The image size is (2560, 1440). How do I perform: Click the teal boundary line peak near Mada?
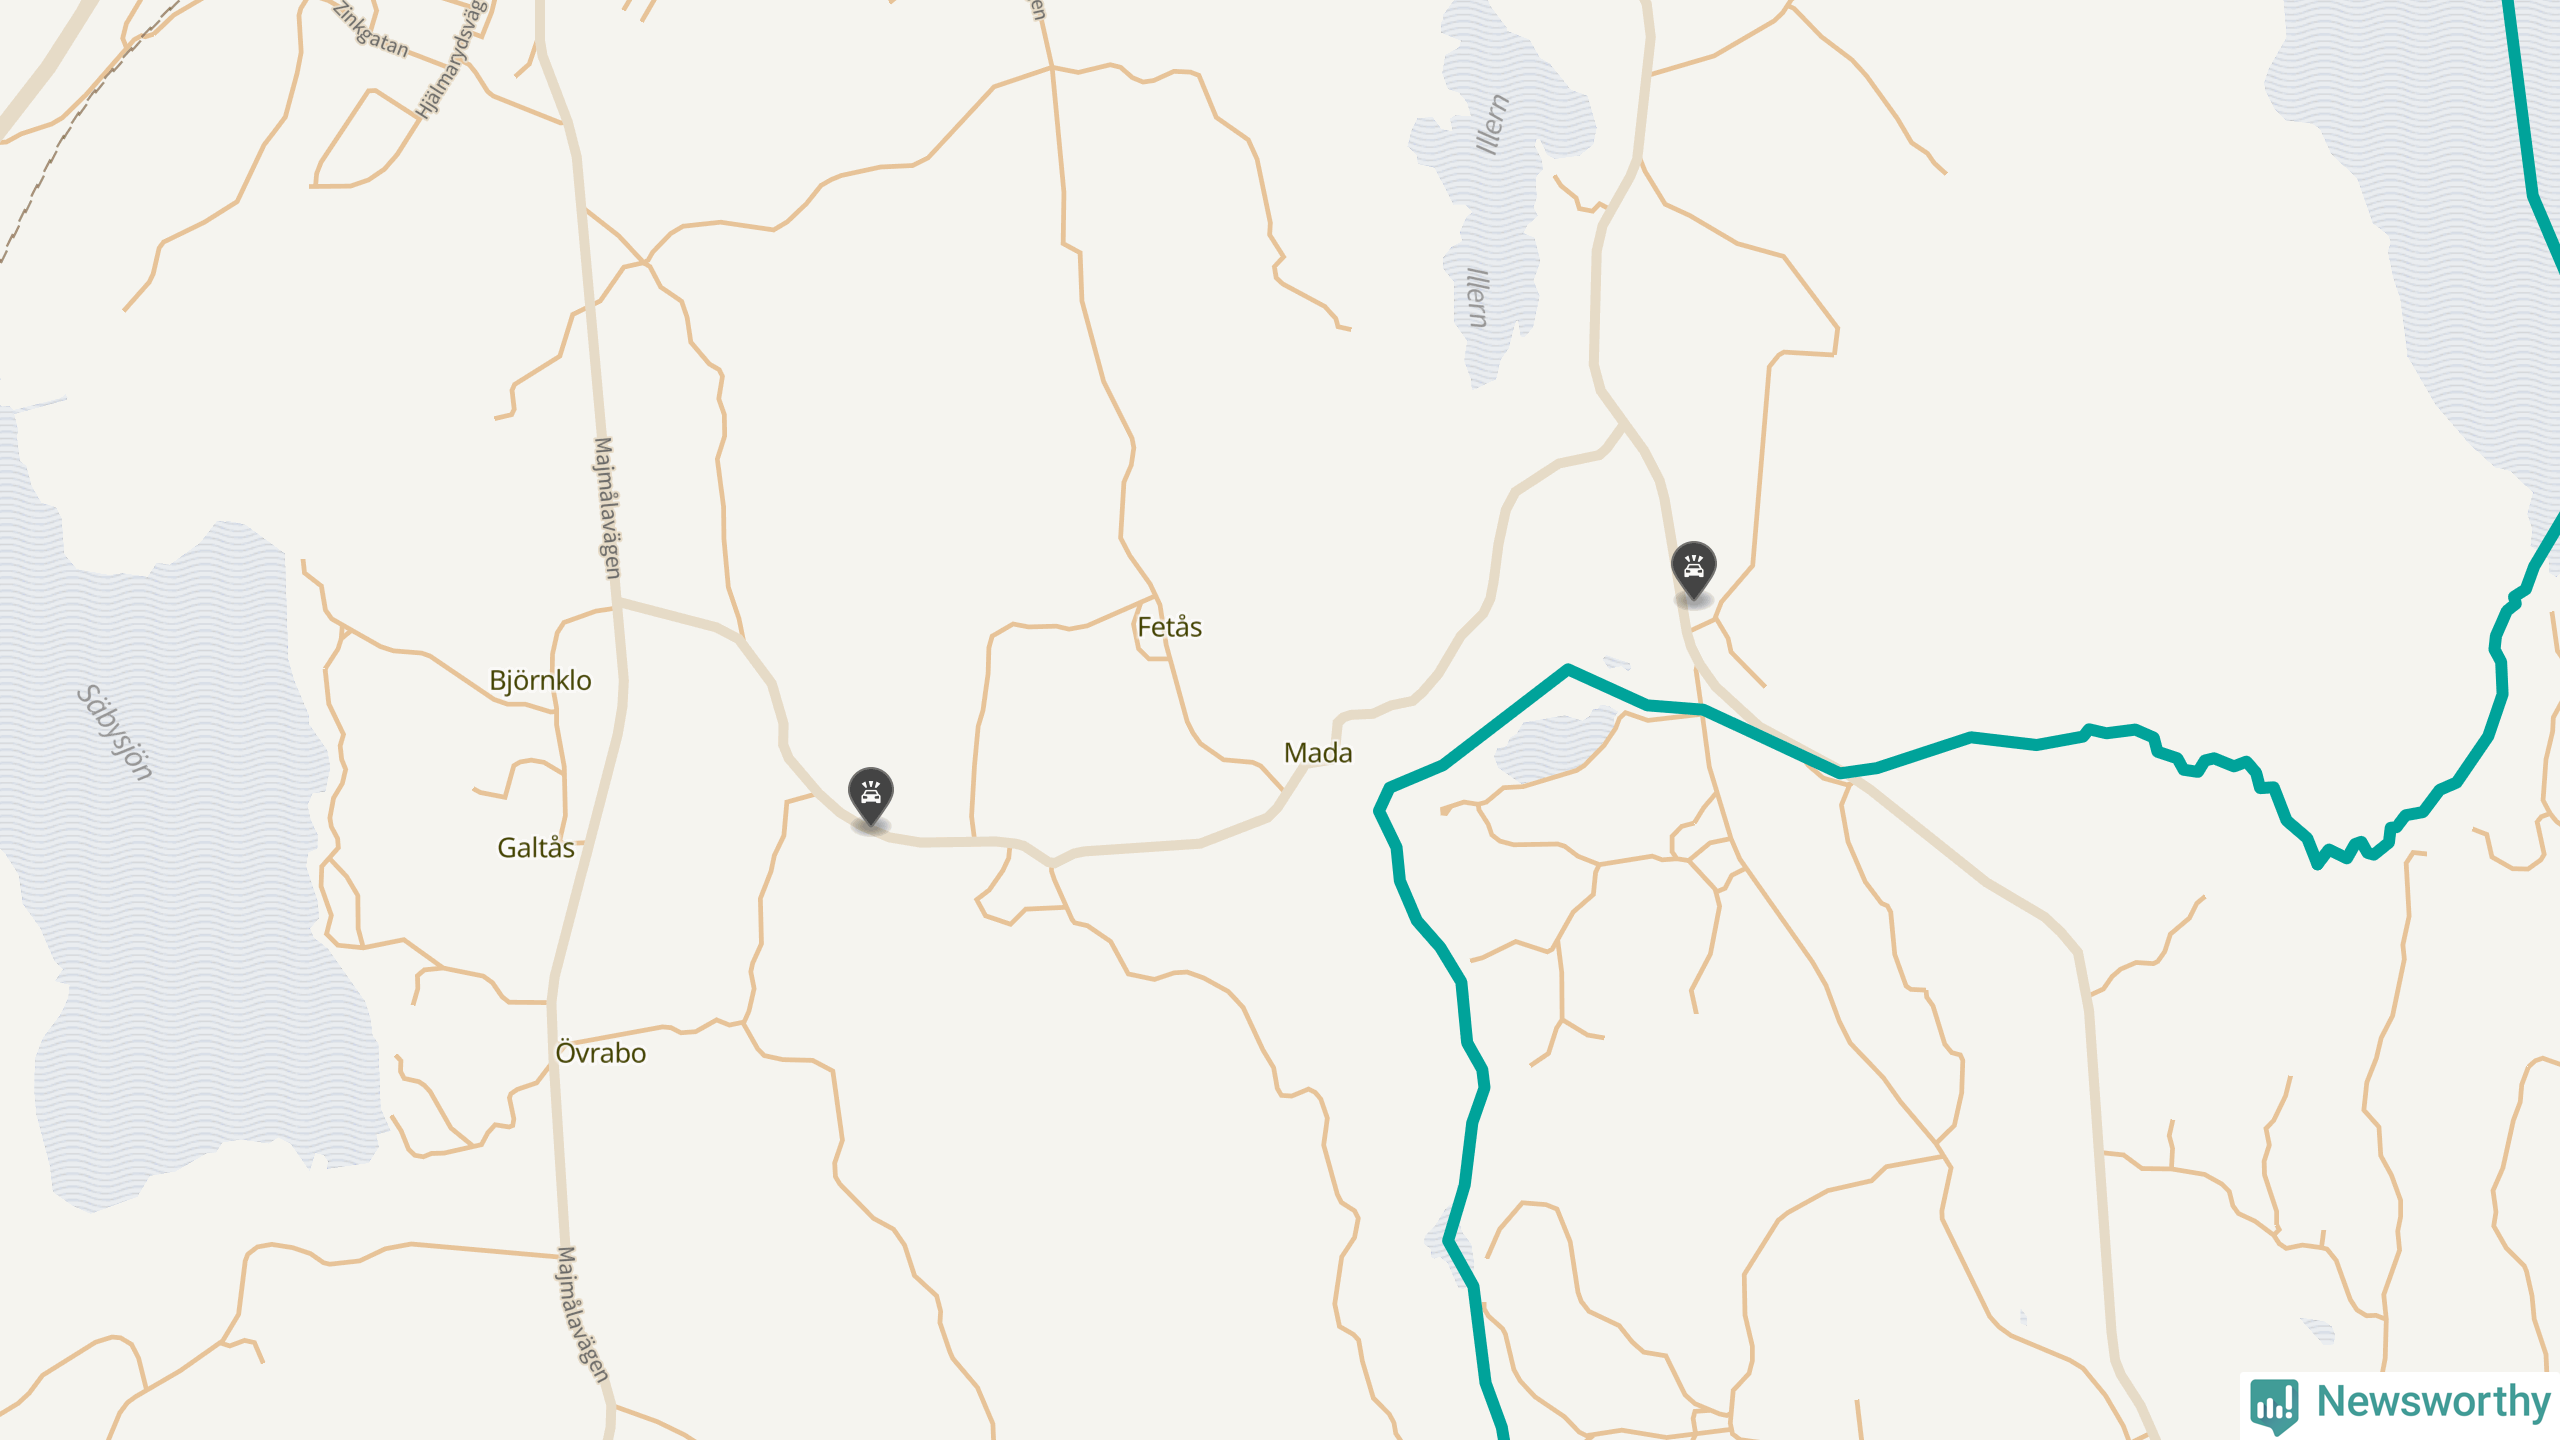point(1567,668)
